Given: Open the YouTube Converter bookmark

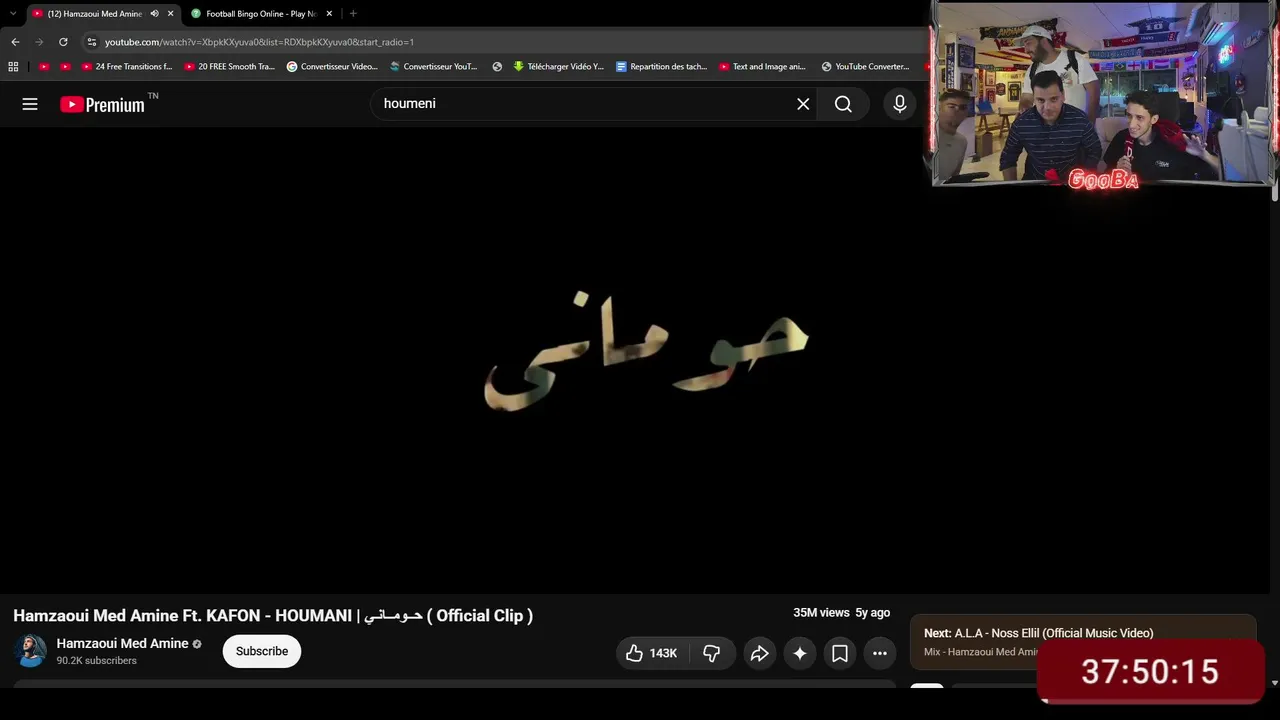Looking at the screenshot, I should tap(866, 67).
